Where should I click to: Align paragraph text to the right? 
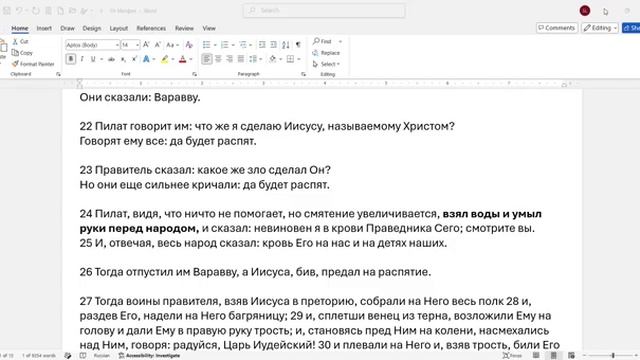pyautogui.click(x=229, y=59)
